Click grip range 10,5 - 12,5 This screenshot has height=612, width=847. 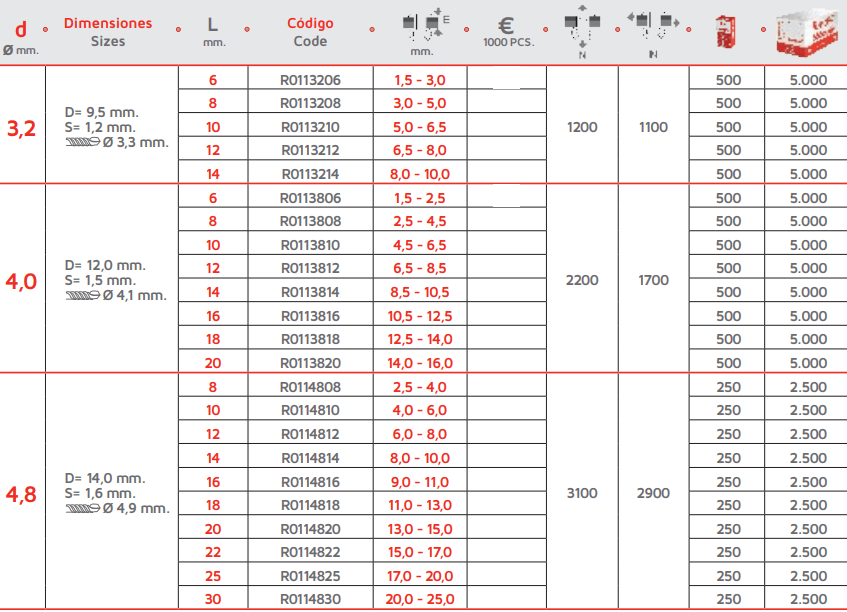[x=420, y=315]
